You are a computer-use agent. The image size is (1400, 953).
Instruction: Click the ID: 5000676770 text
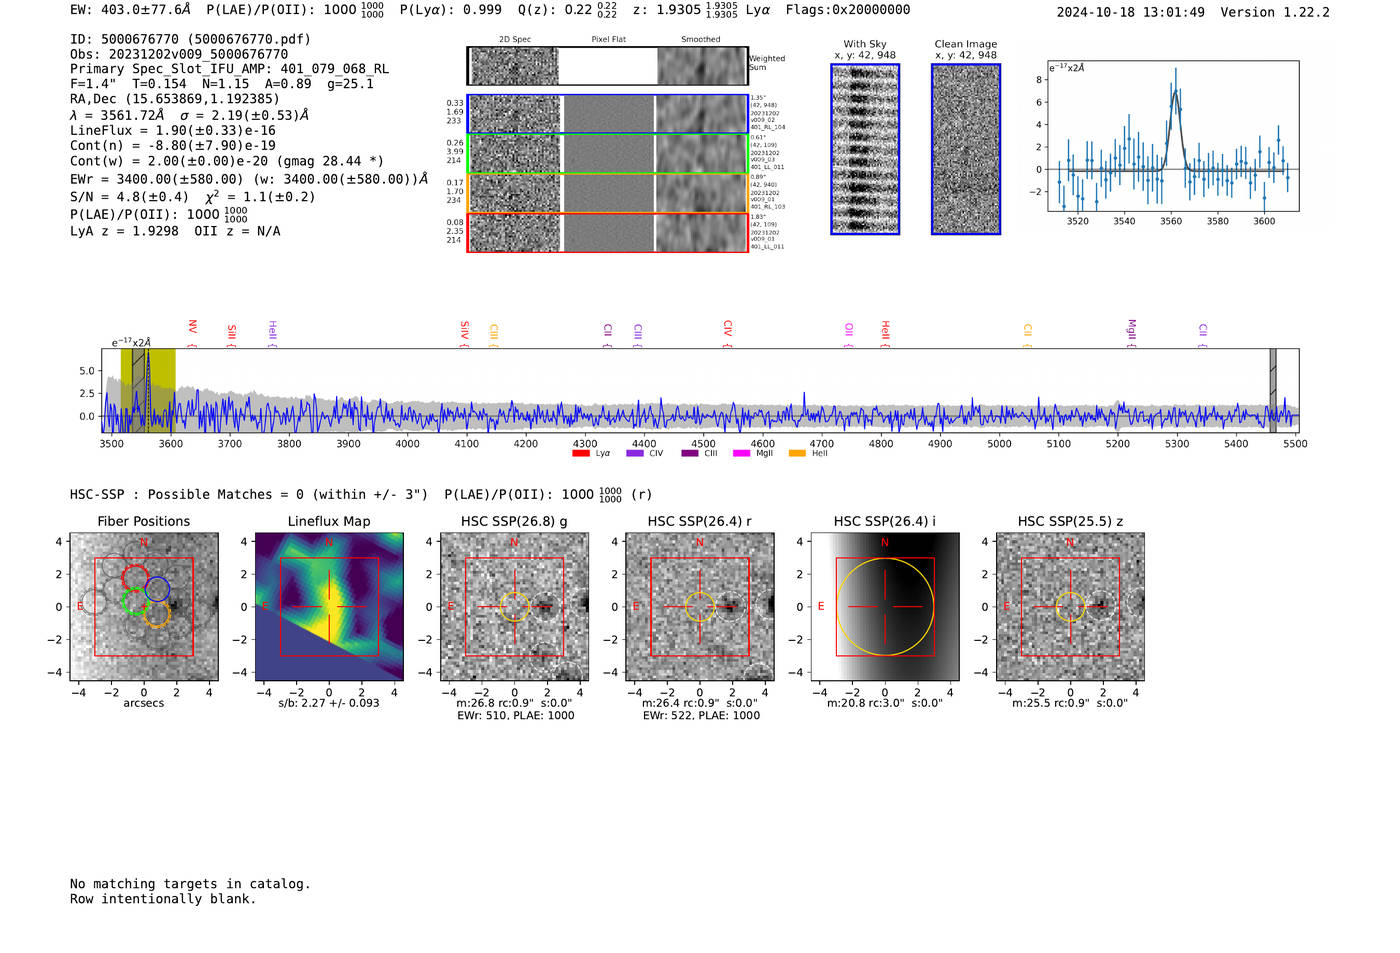(191, 39)
